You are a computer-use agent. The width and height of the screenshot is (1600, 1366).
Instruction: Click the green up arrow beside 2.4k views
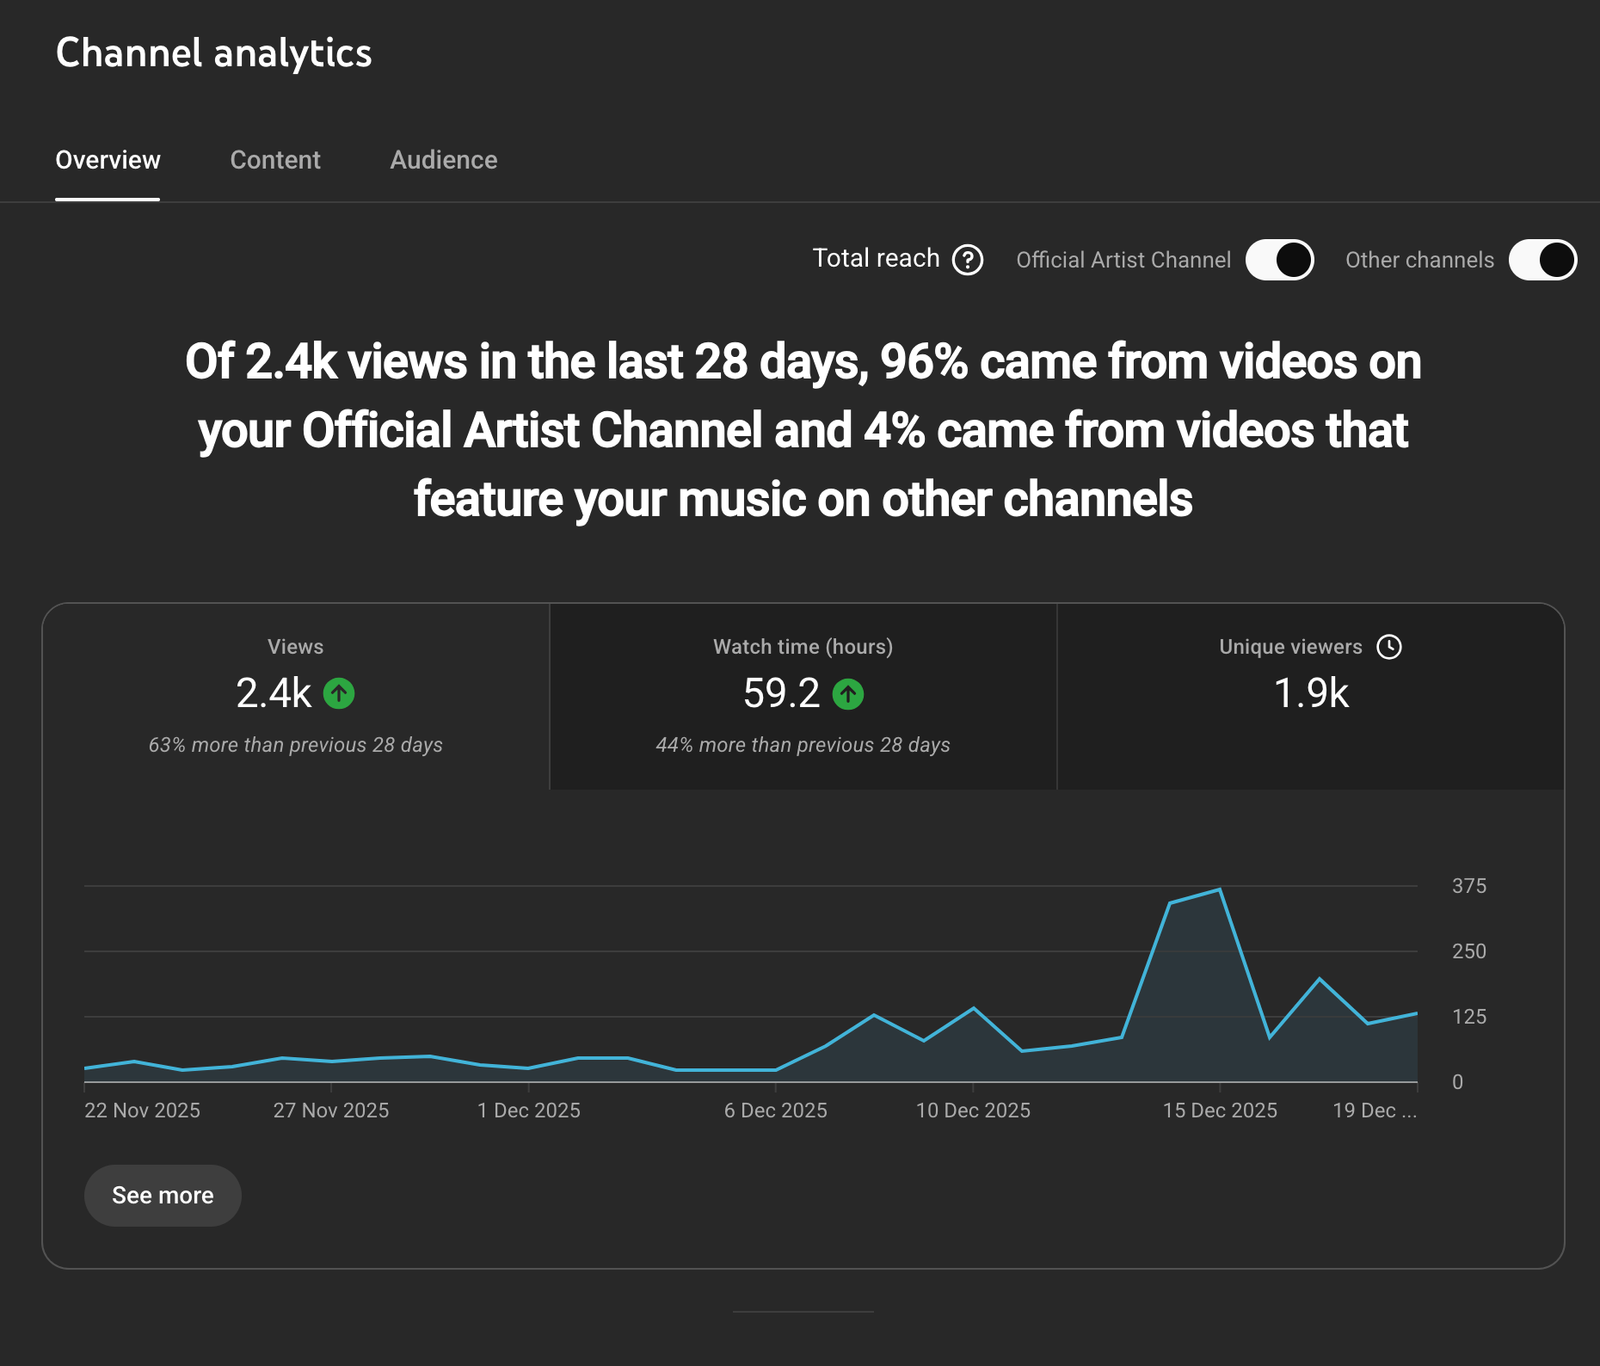[x=339, y=693]
